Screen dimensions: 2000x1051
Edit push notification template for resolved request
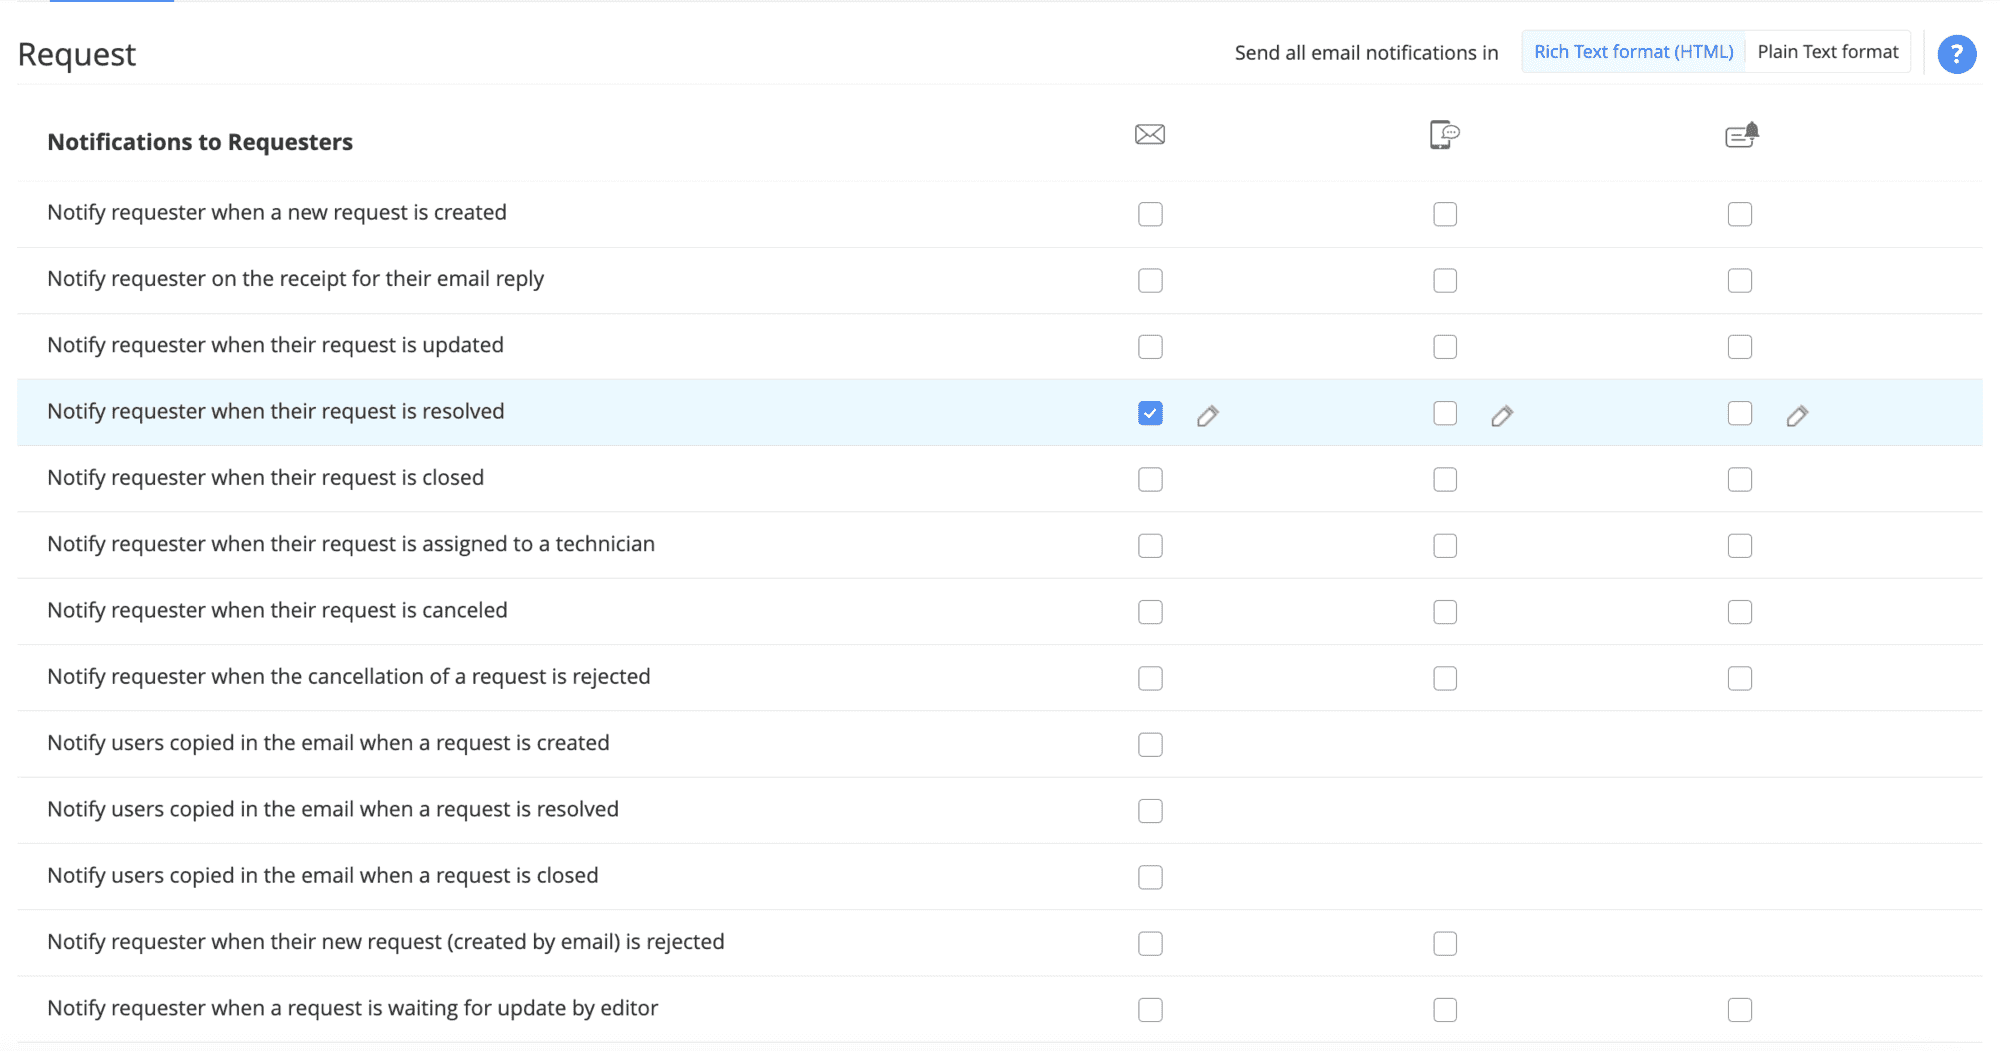click(1797, 416)
